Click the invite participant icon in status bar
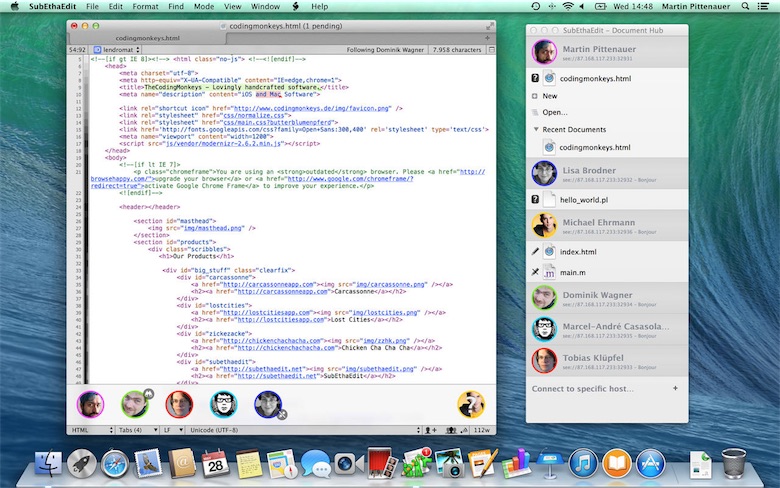The width and height of the screenshot is (780, 488). [x=430, y=430]
